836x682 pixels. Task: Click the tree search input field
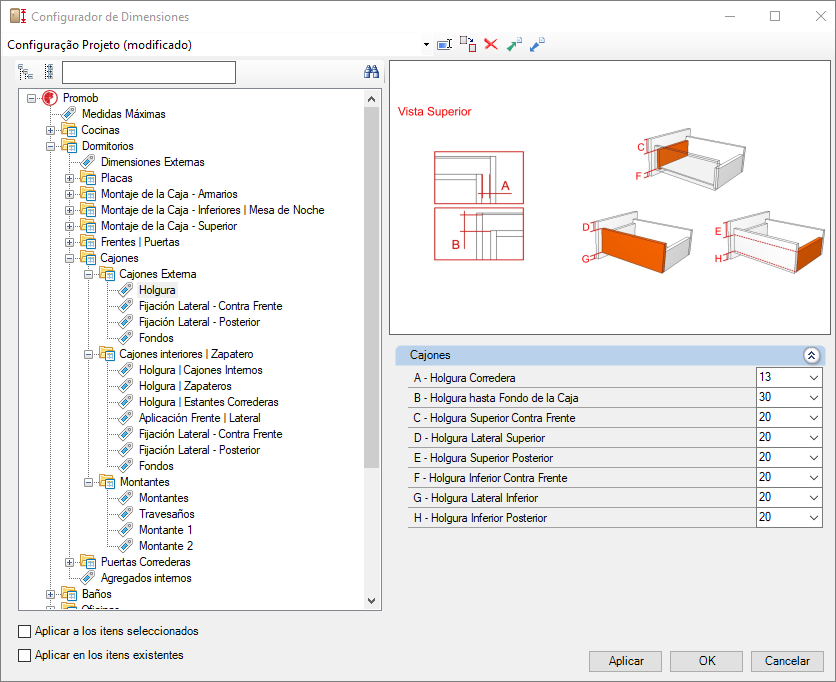[x=149, y=72]
